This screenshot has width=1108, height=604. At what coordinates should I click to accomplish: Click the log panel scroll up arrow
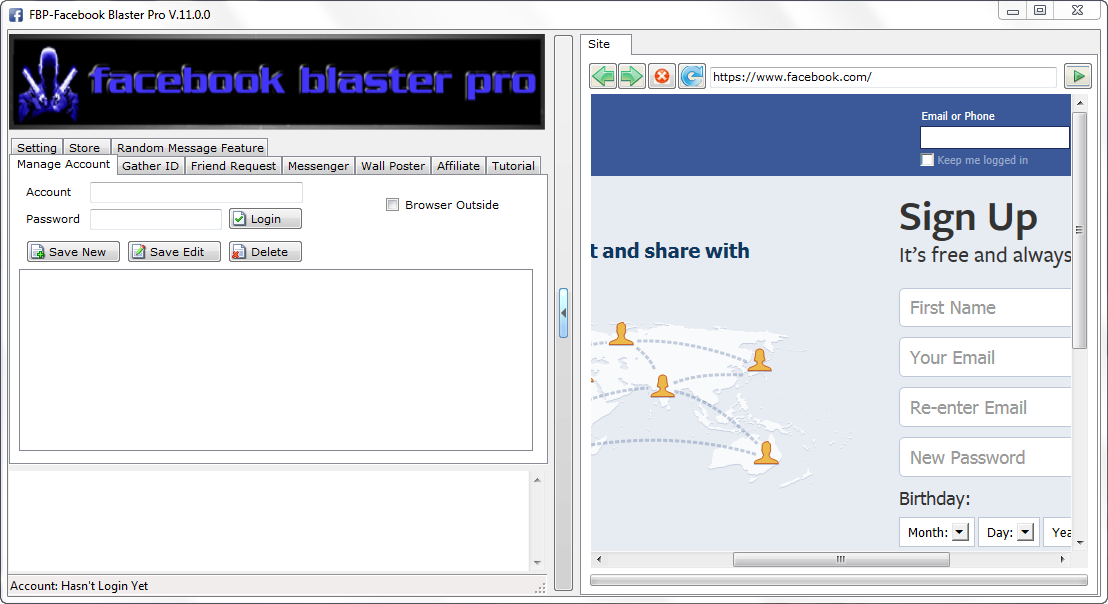coord(537,480)
